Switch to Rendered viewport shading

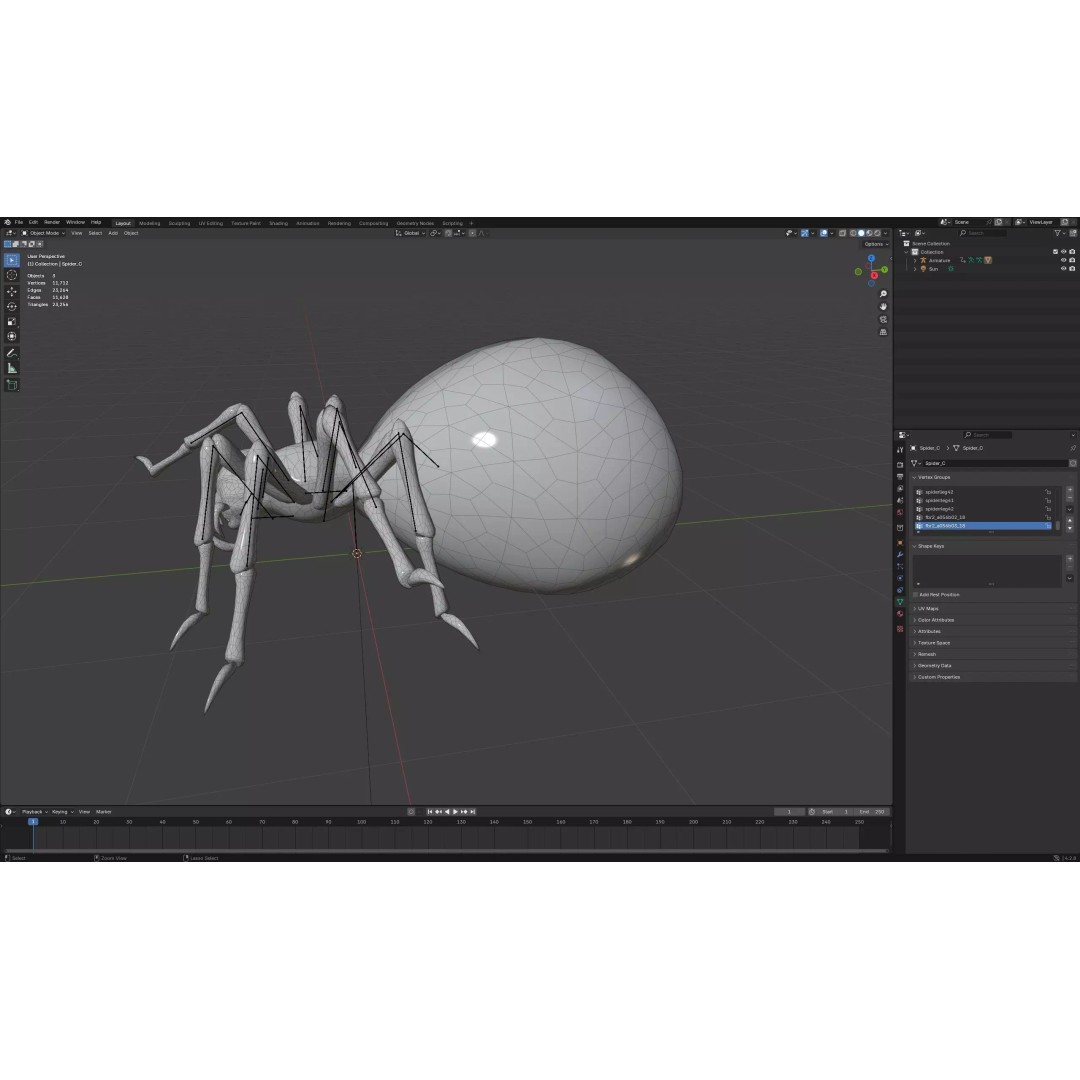coord(878,233)
